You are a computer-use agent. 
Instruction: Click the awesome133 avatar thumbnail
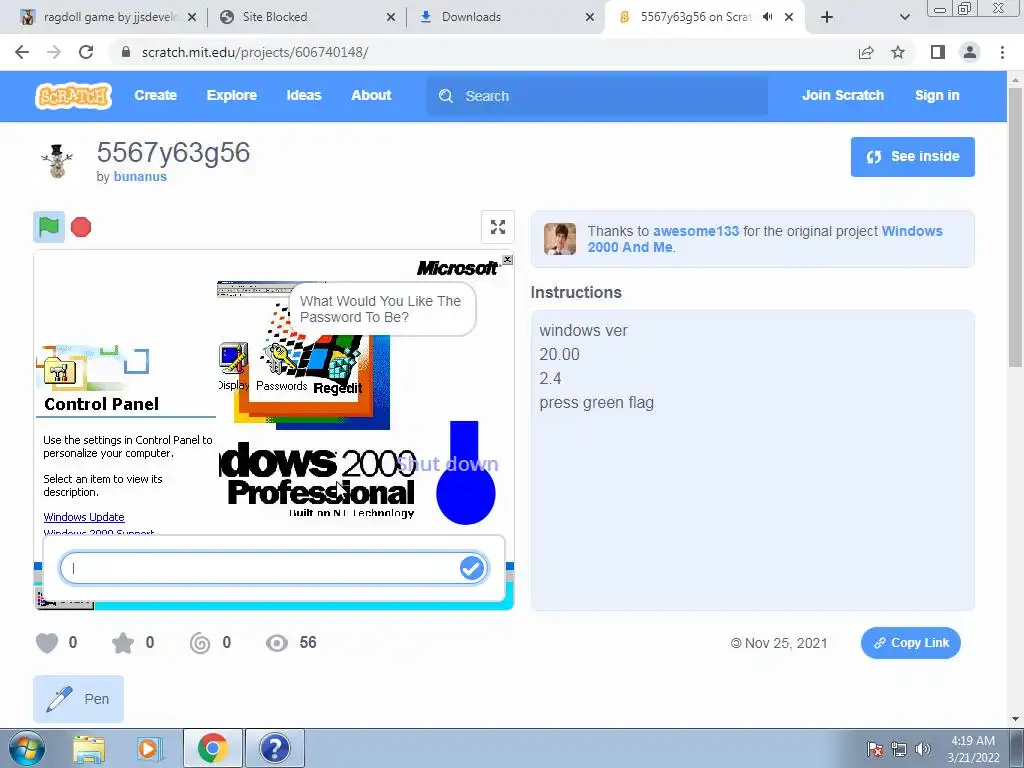560,238
